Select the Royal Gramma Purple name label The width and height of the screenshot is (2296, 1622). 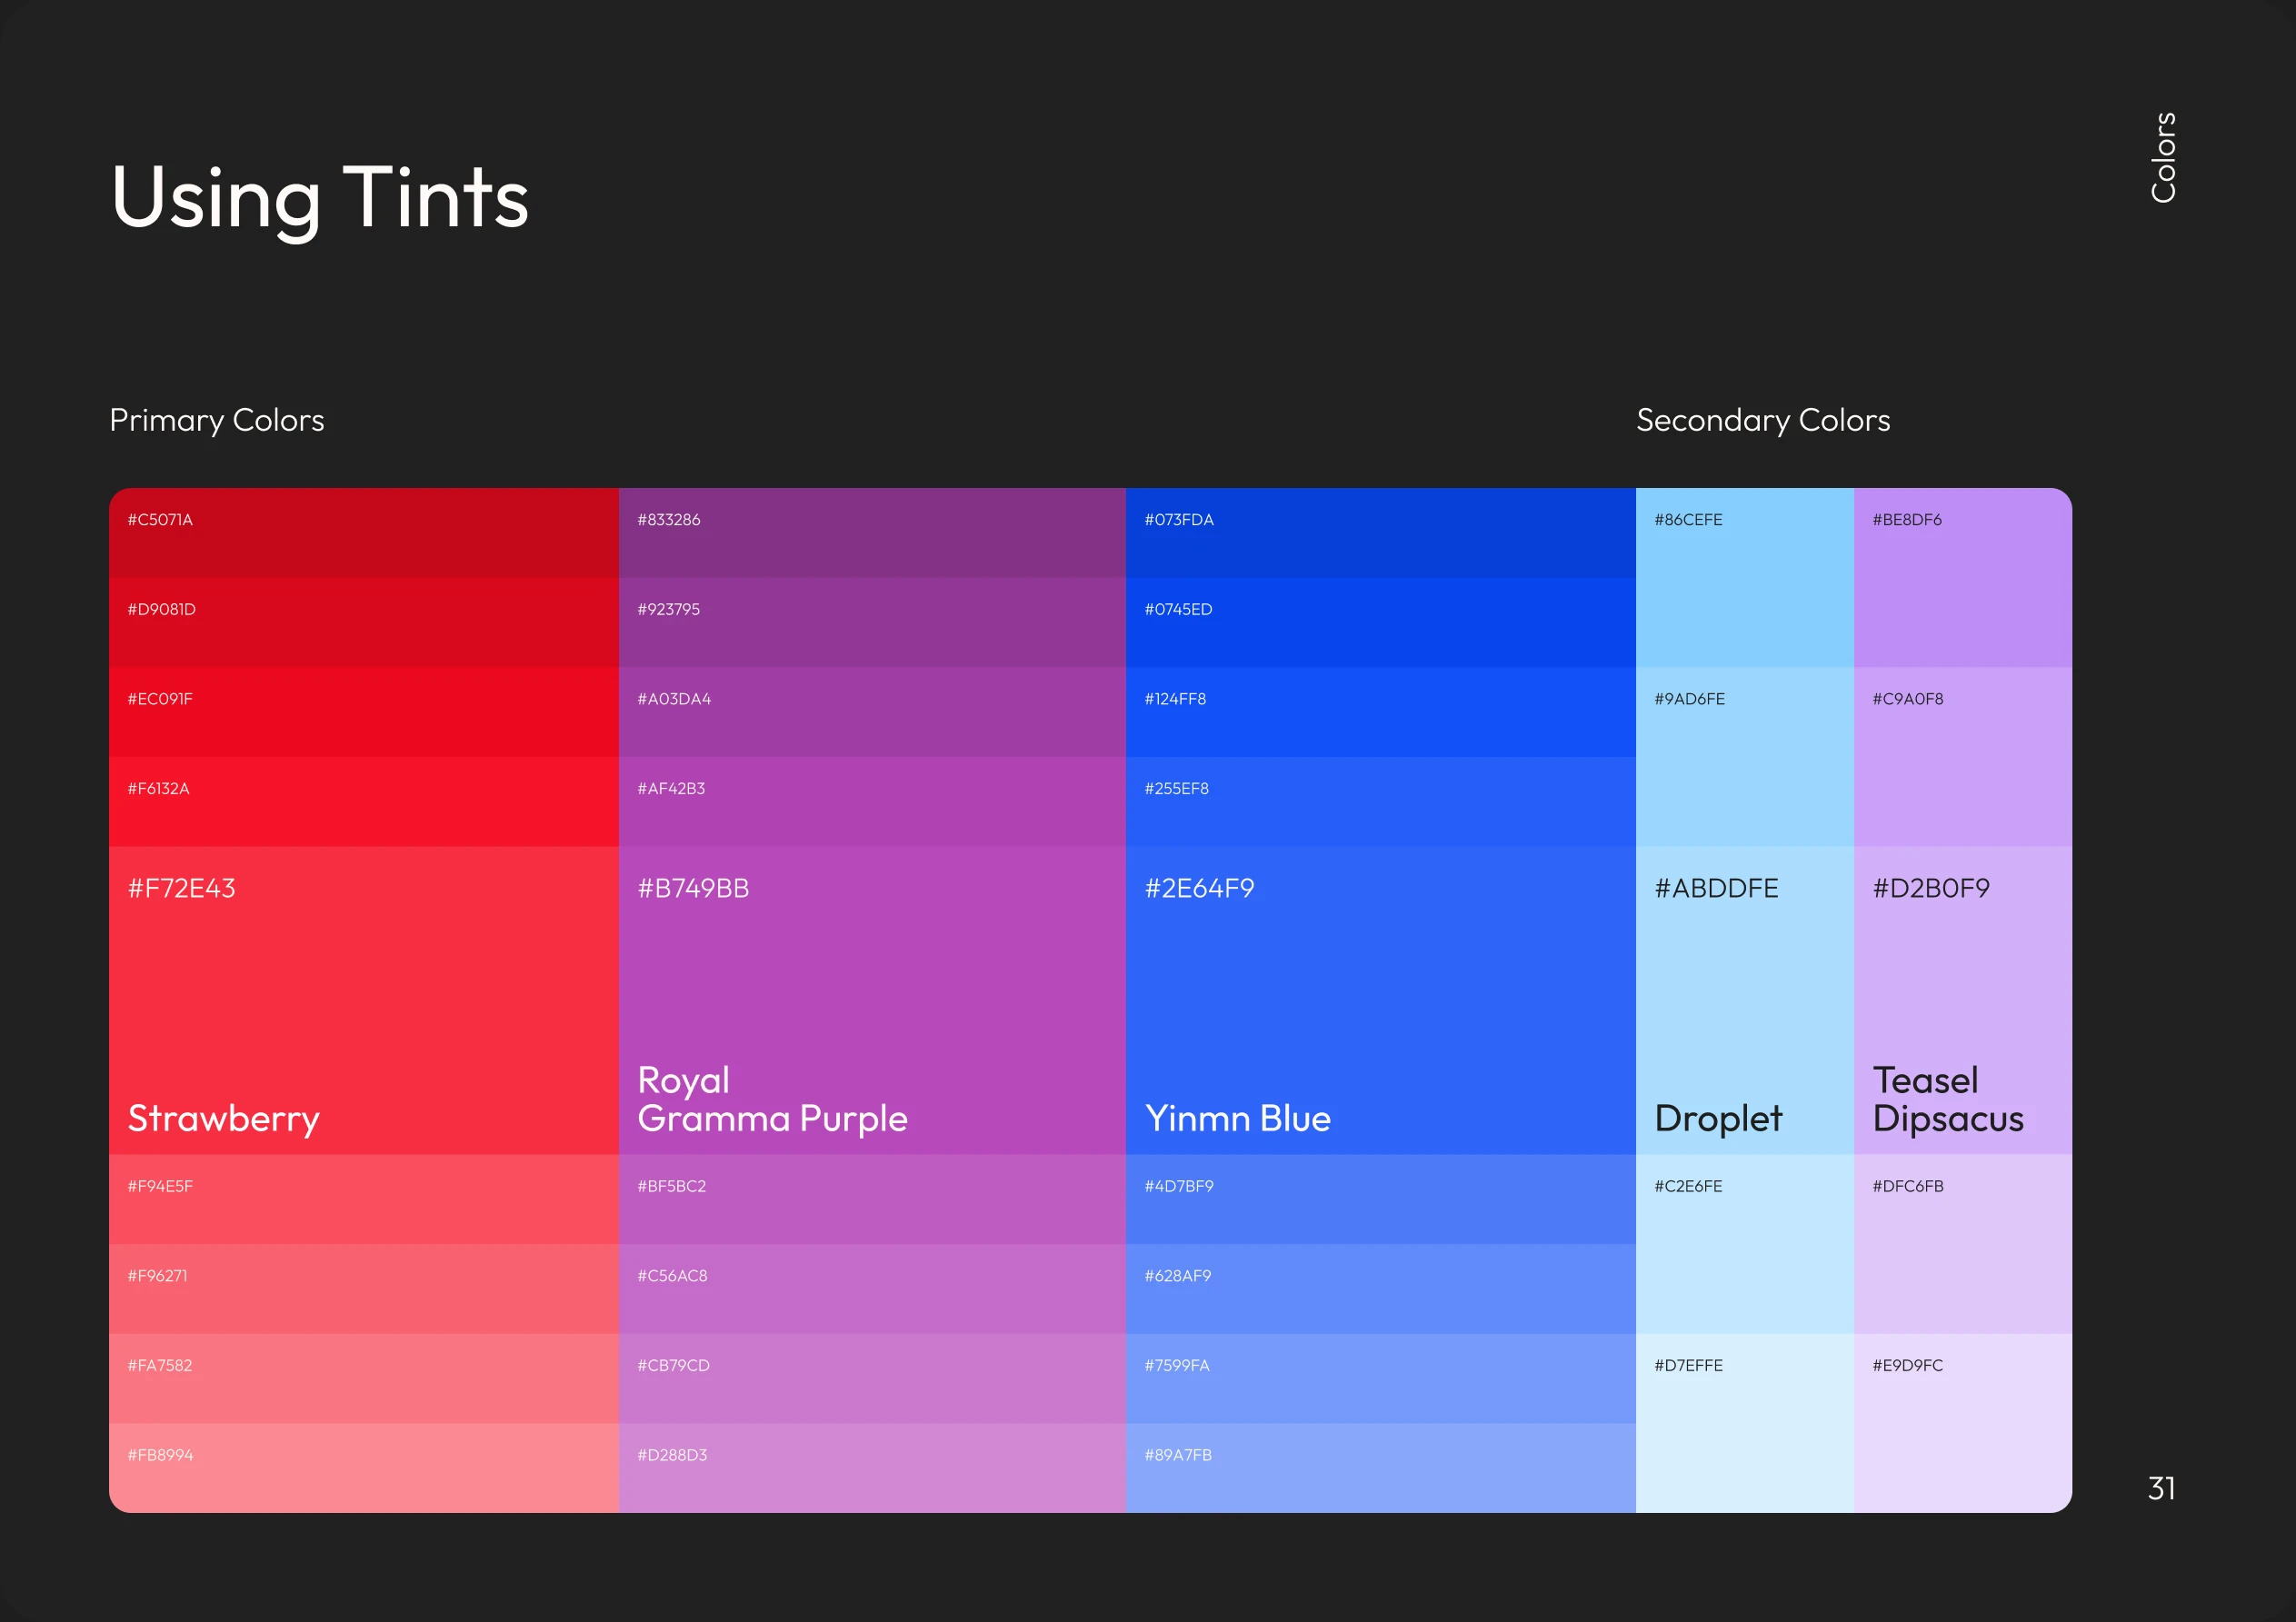[x=771, y=1099]
